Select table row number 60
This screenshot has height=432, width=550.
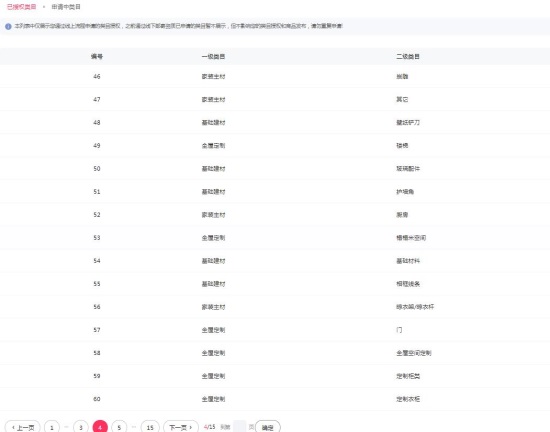click(275, 399)
